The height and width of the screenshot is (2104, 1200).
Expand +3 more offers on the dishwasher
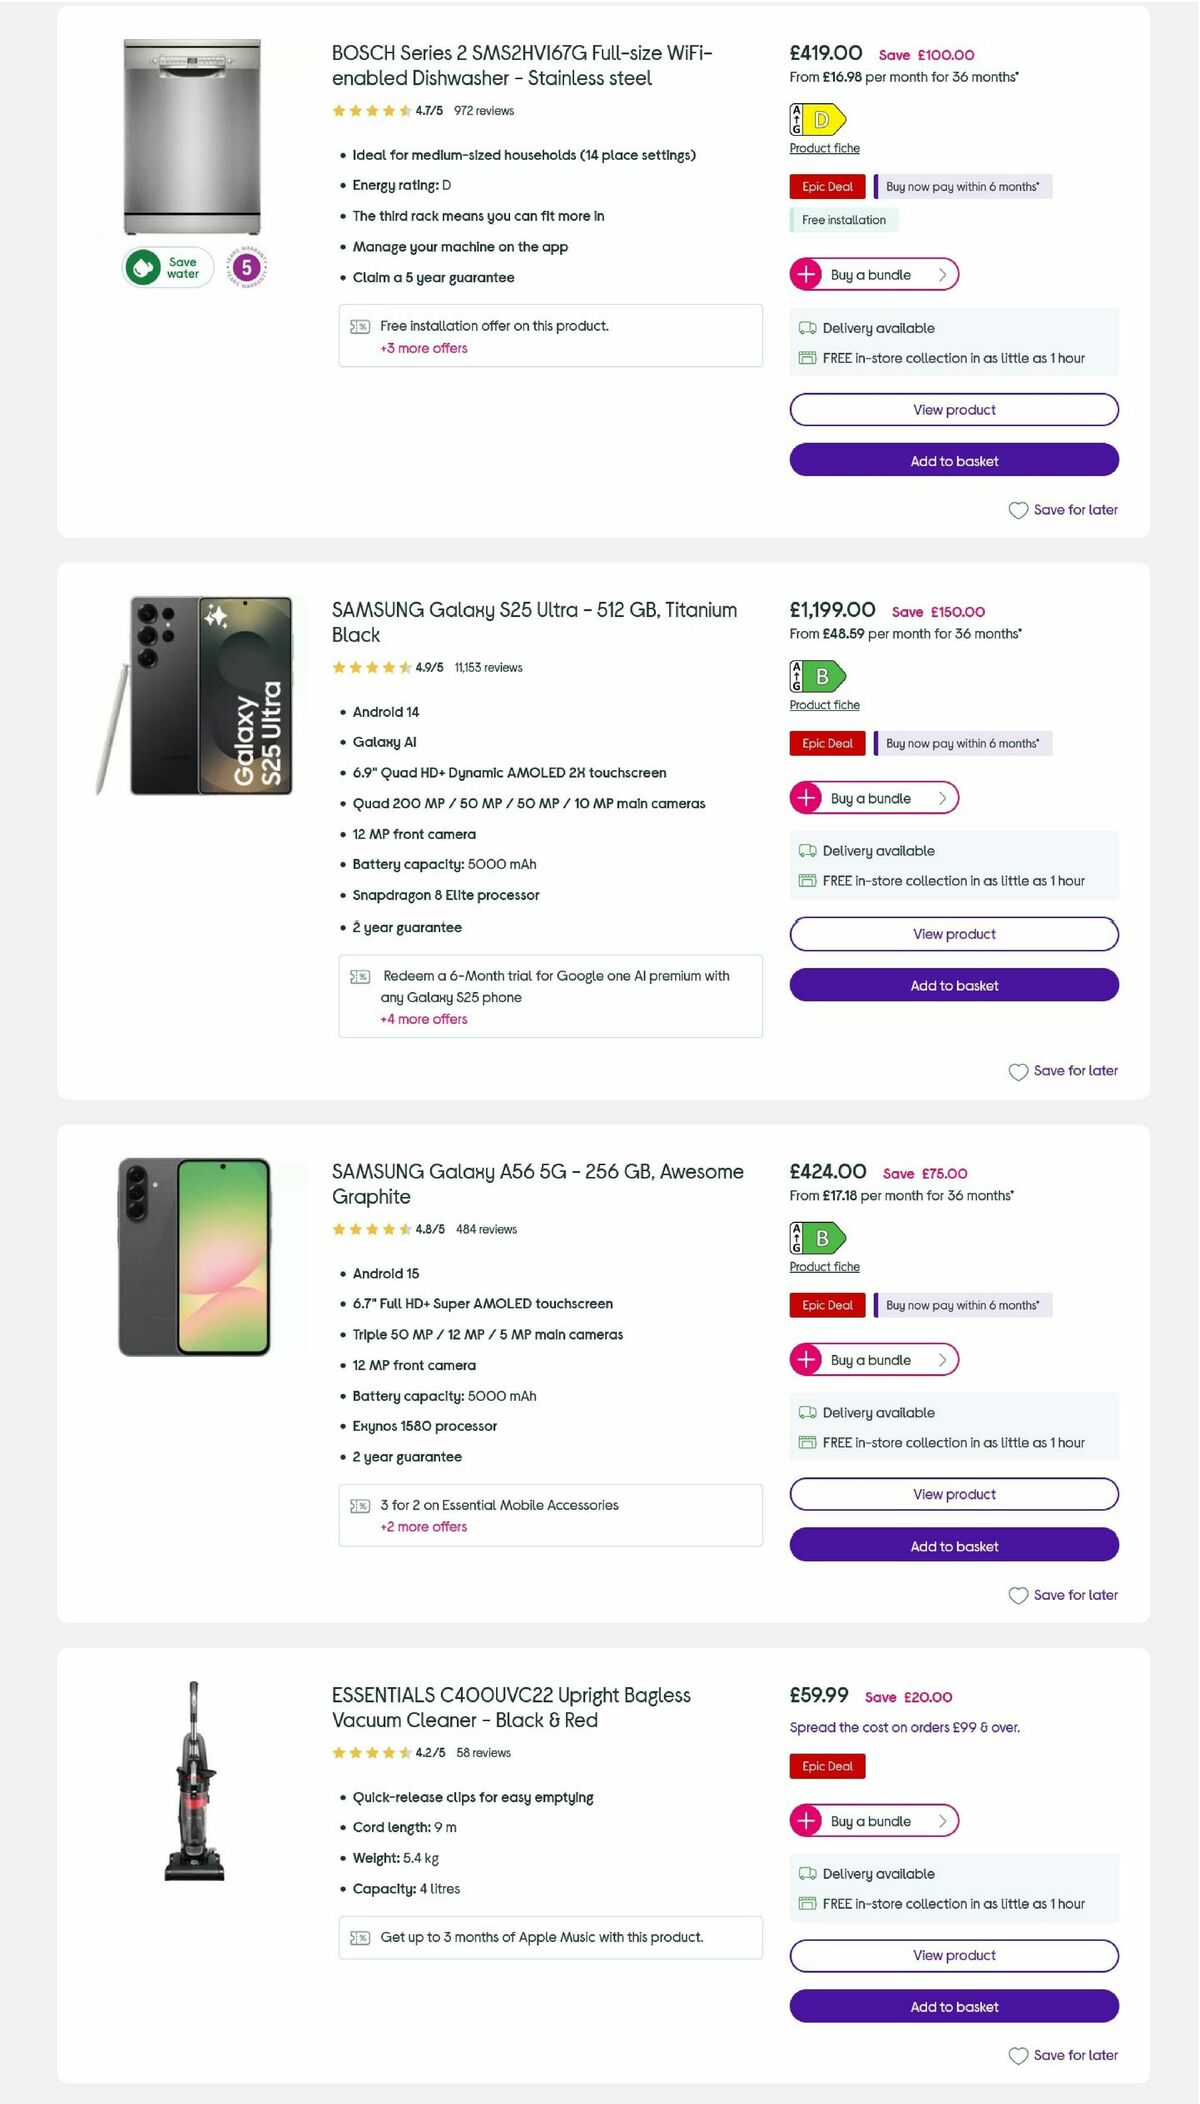(x=422, y=348)
